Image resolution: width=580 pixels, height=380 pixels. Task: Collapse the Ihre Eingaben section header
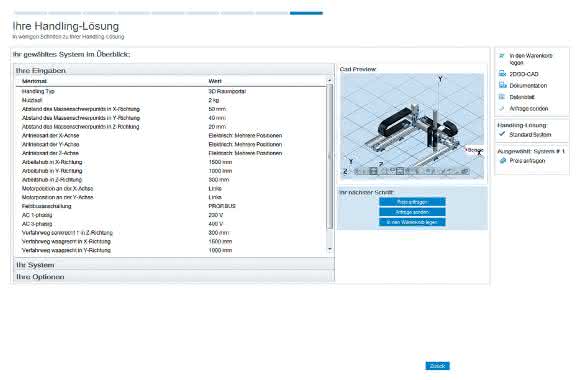(x=174, y=70)
